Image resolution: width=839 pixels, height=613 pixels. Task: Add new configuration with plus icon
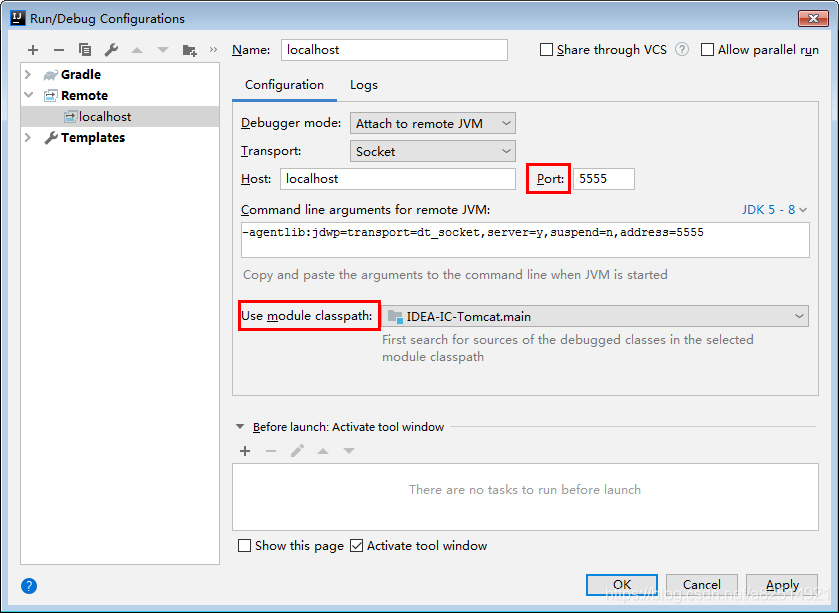click(33, 50)
